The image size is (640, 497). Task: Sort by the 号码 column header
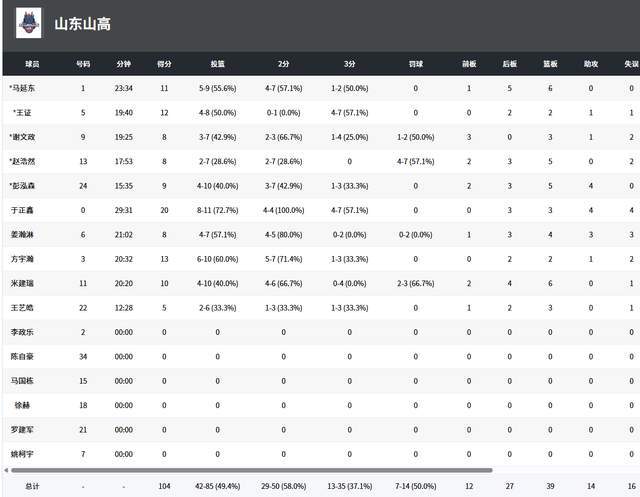82,63
